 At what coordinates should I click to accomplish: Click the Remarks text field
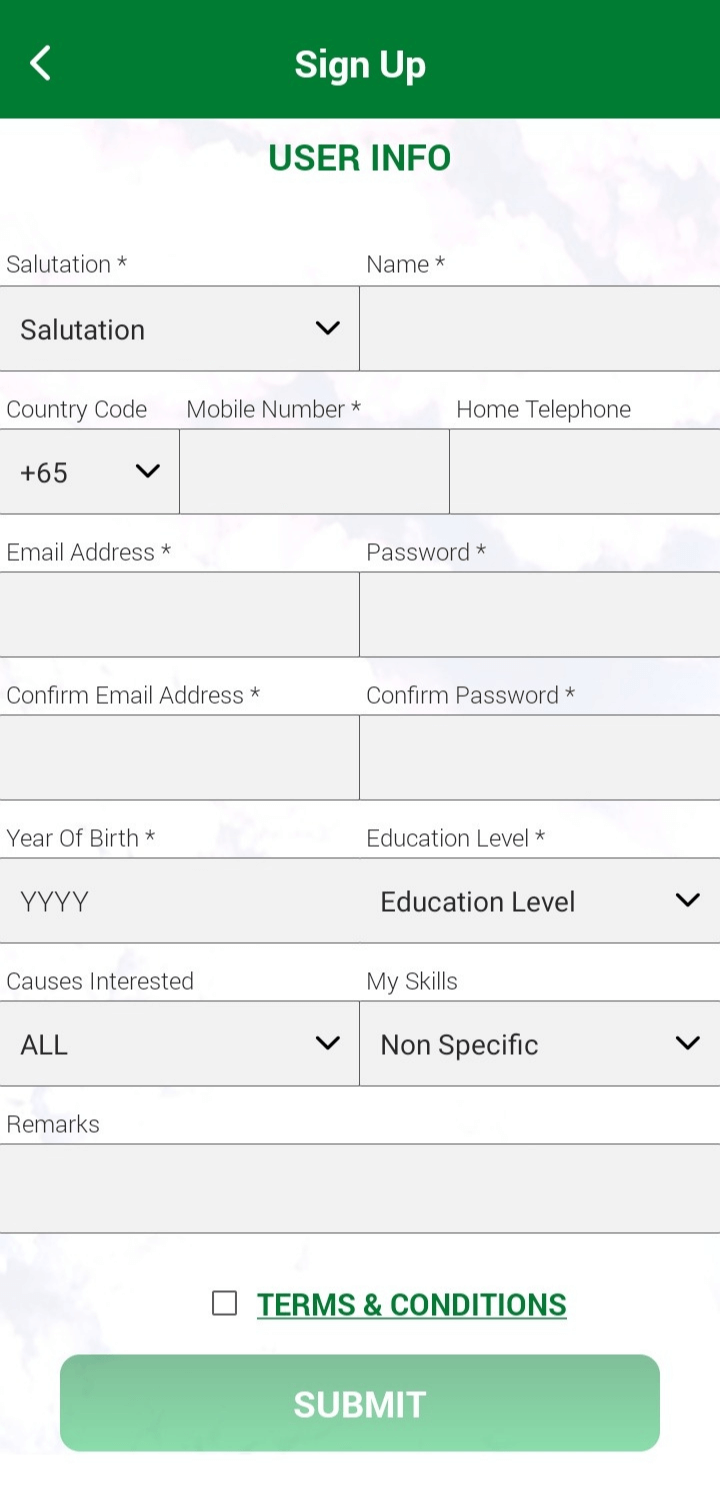tap(360, 1188)
